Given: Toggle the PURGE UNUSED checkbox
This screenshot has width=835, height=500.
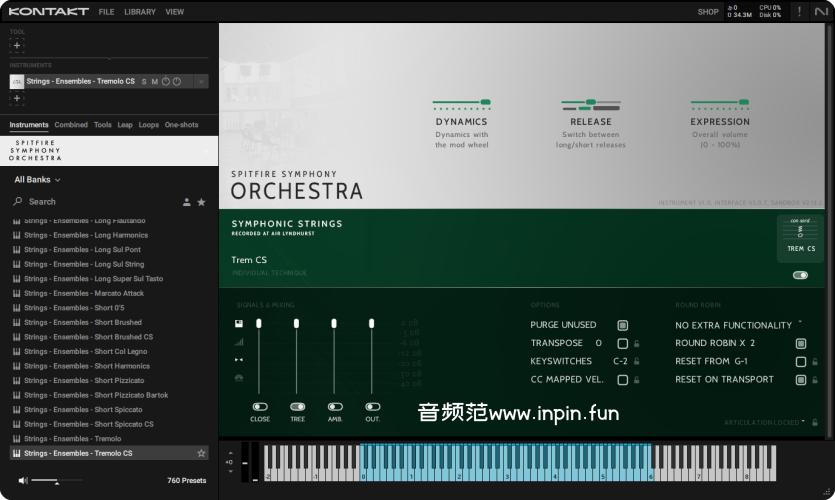Looking at the screenshot, I should tap(623, 325).
